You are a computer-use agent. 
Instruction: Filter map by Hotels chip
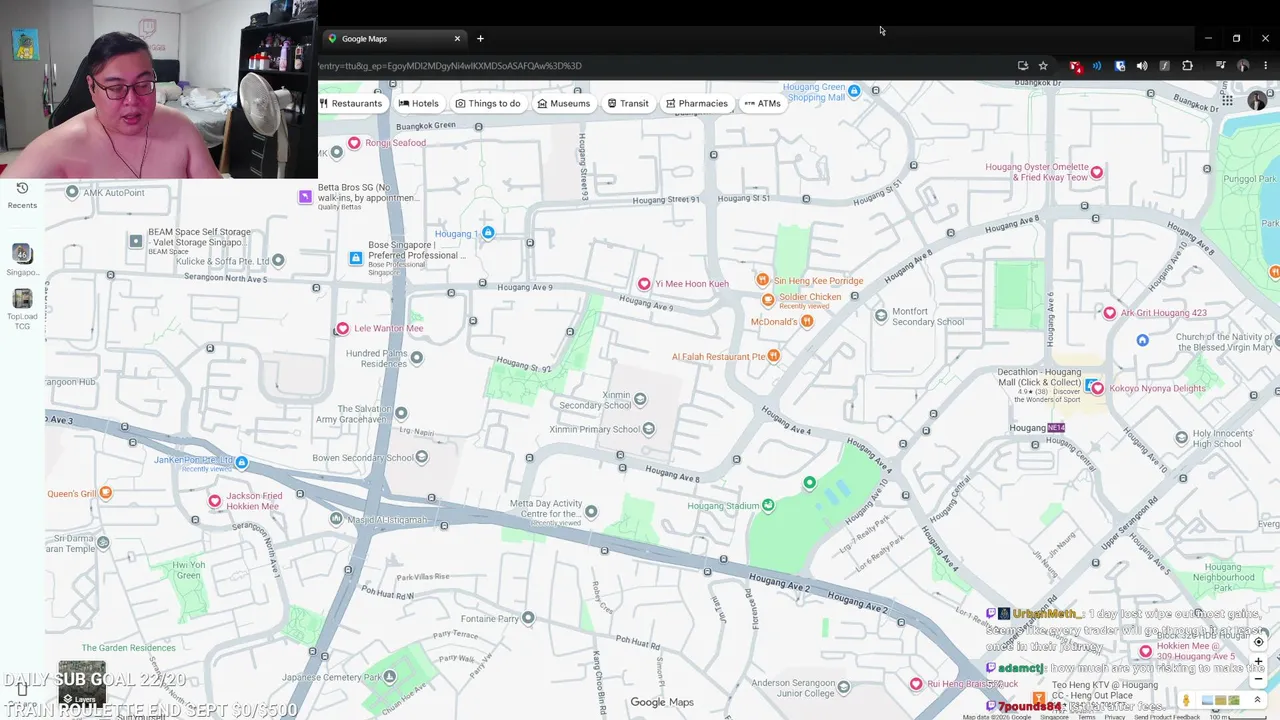click(418, 103)
